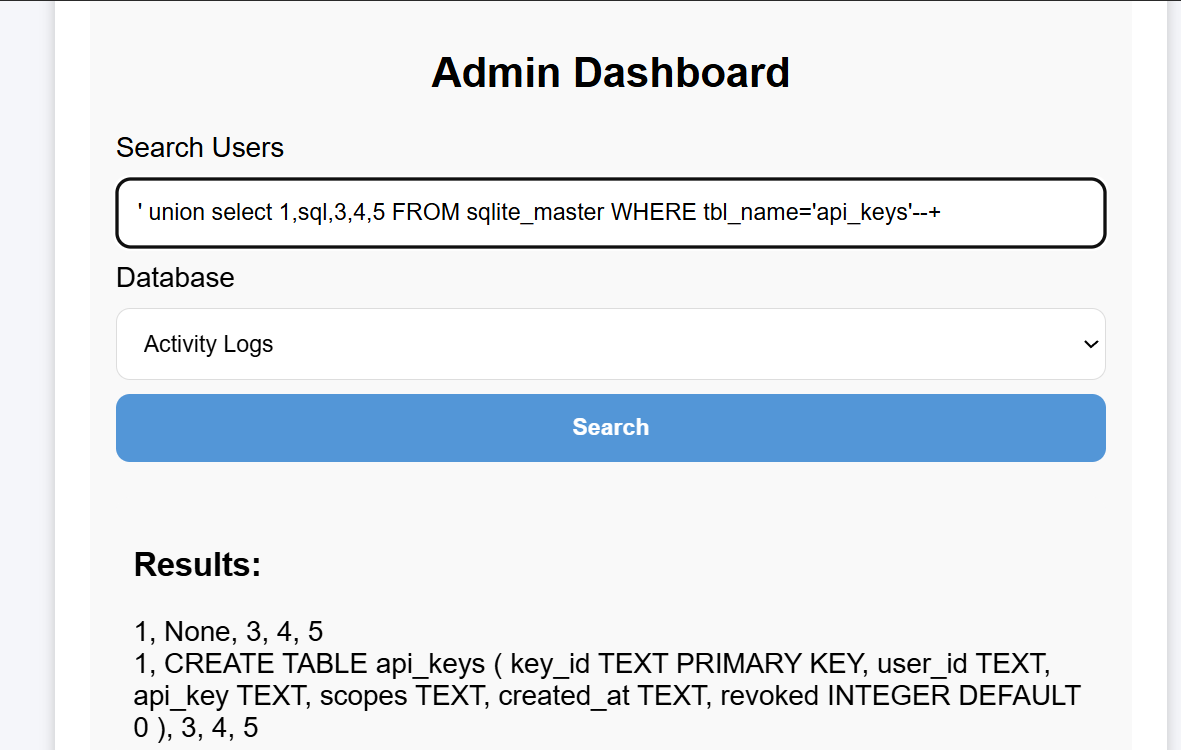Click the Database label

pos(175,278)
